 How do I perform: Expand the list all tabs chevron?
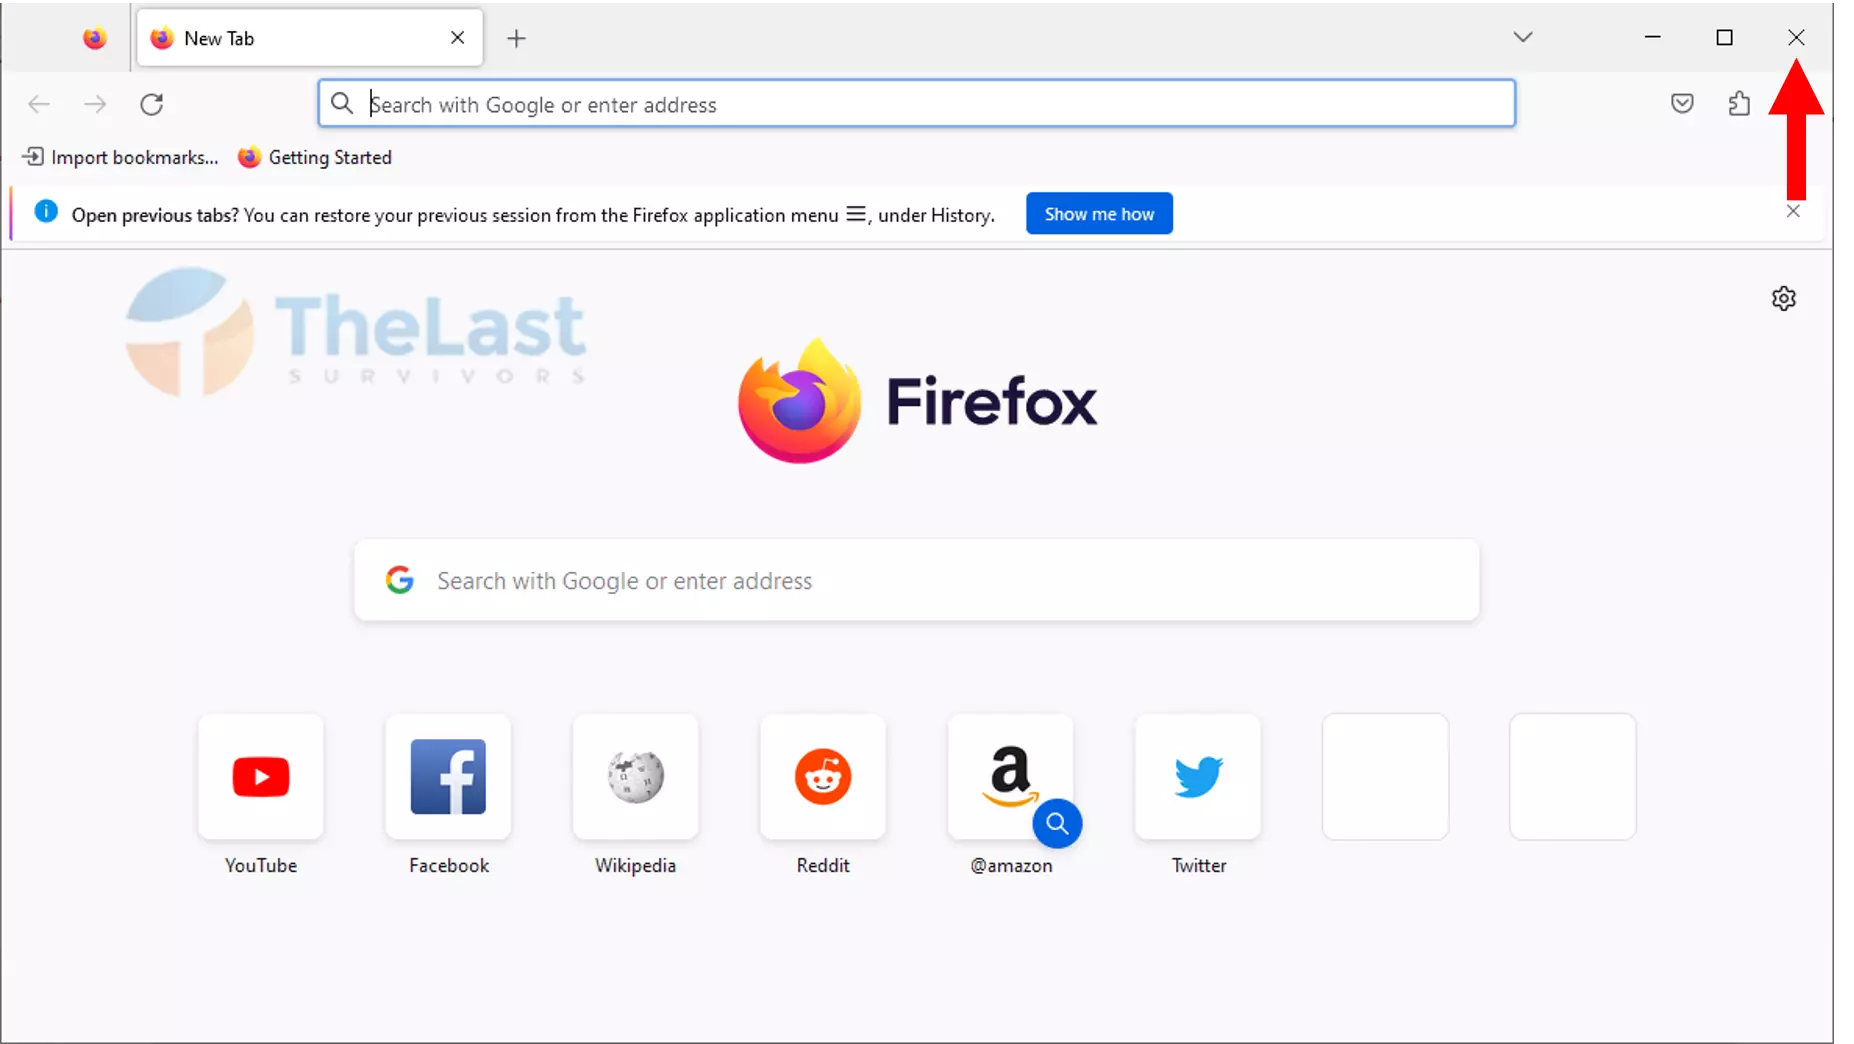click(x=1522, y=37)
